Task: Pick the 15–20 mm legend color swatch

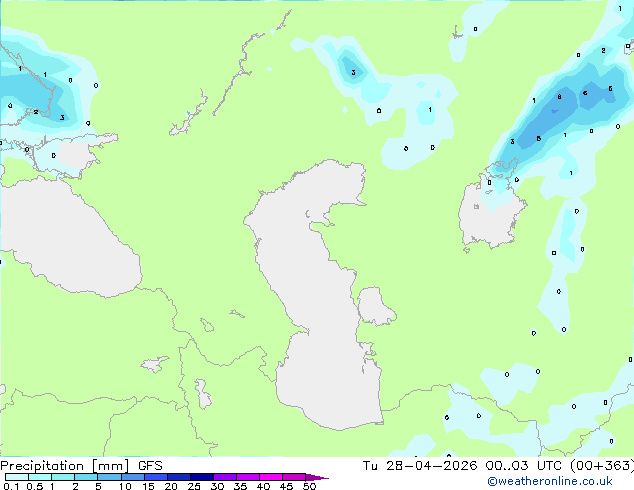Action: [156, 477]
